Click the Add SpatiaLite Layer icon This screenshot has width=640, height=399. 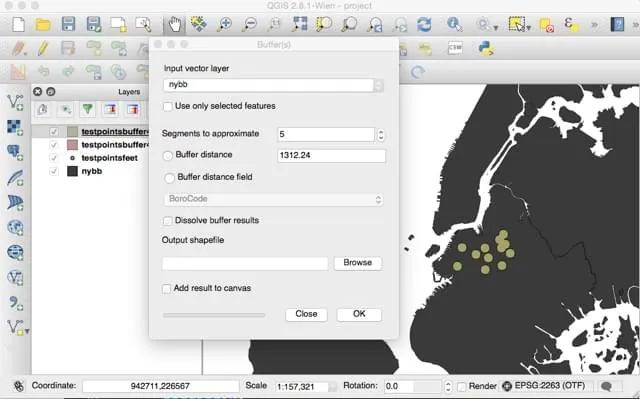pos(15,177)
